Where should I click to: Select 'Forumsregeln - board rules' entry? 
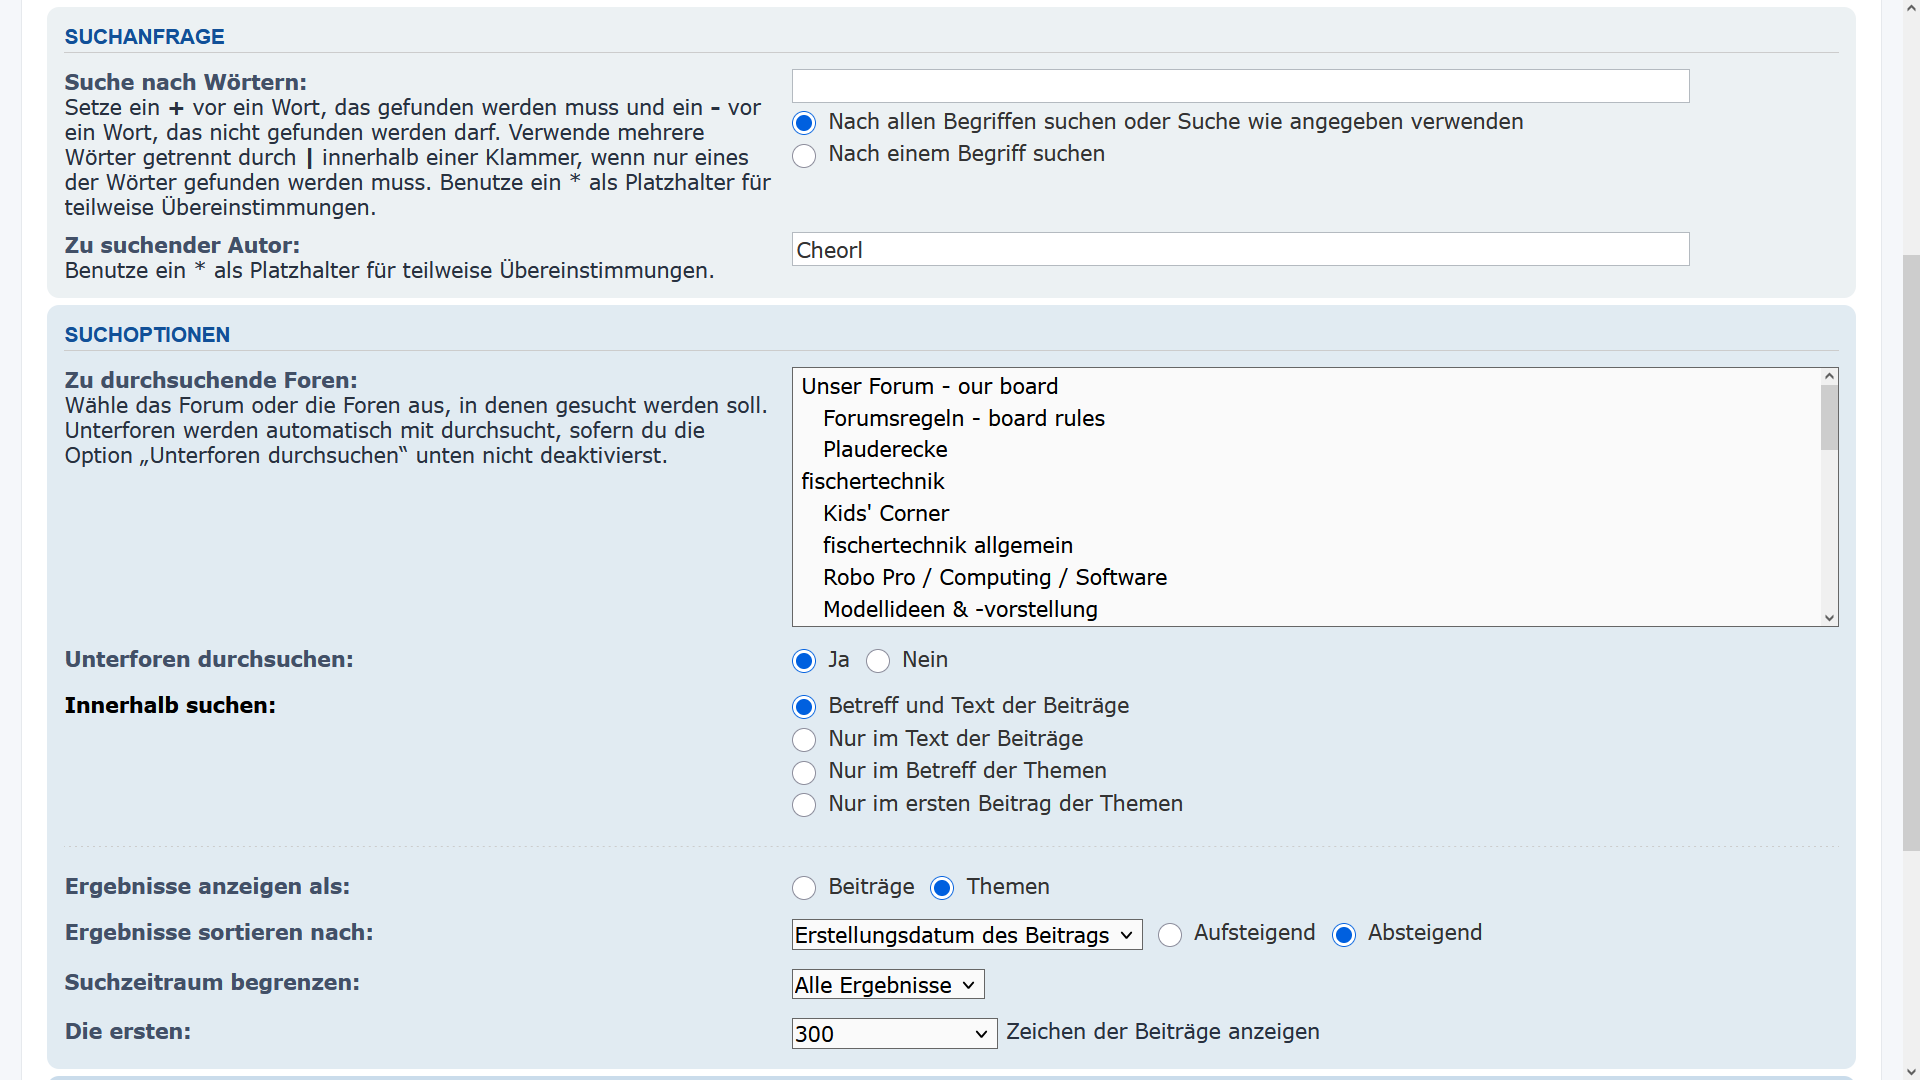[x=963, y=419]
